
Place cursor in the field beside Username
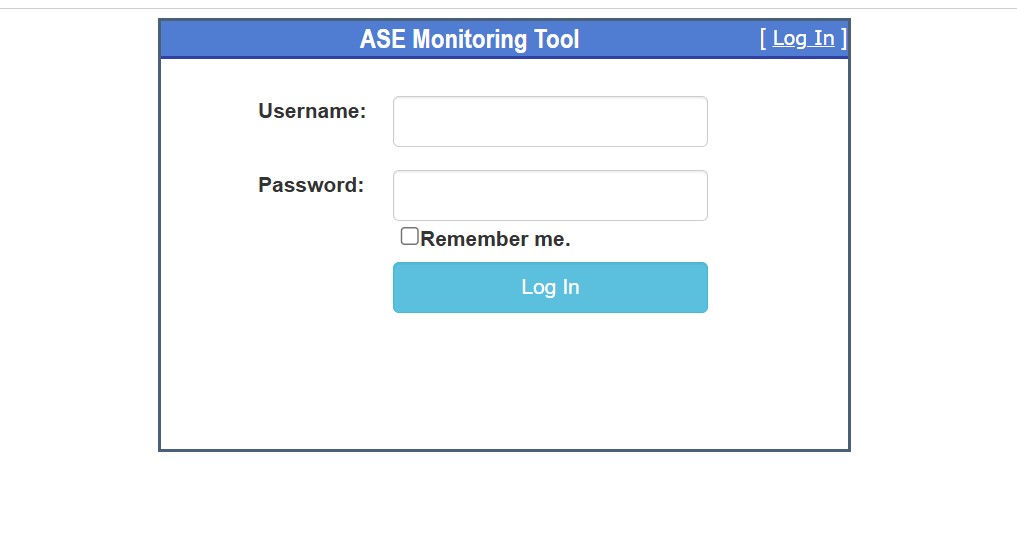coord(550,121)
